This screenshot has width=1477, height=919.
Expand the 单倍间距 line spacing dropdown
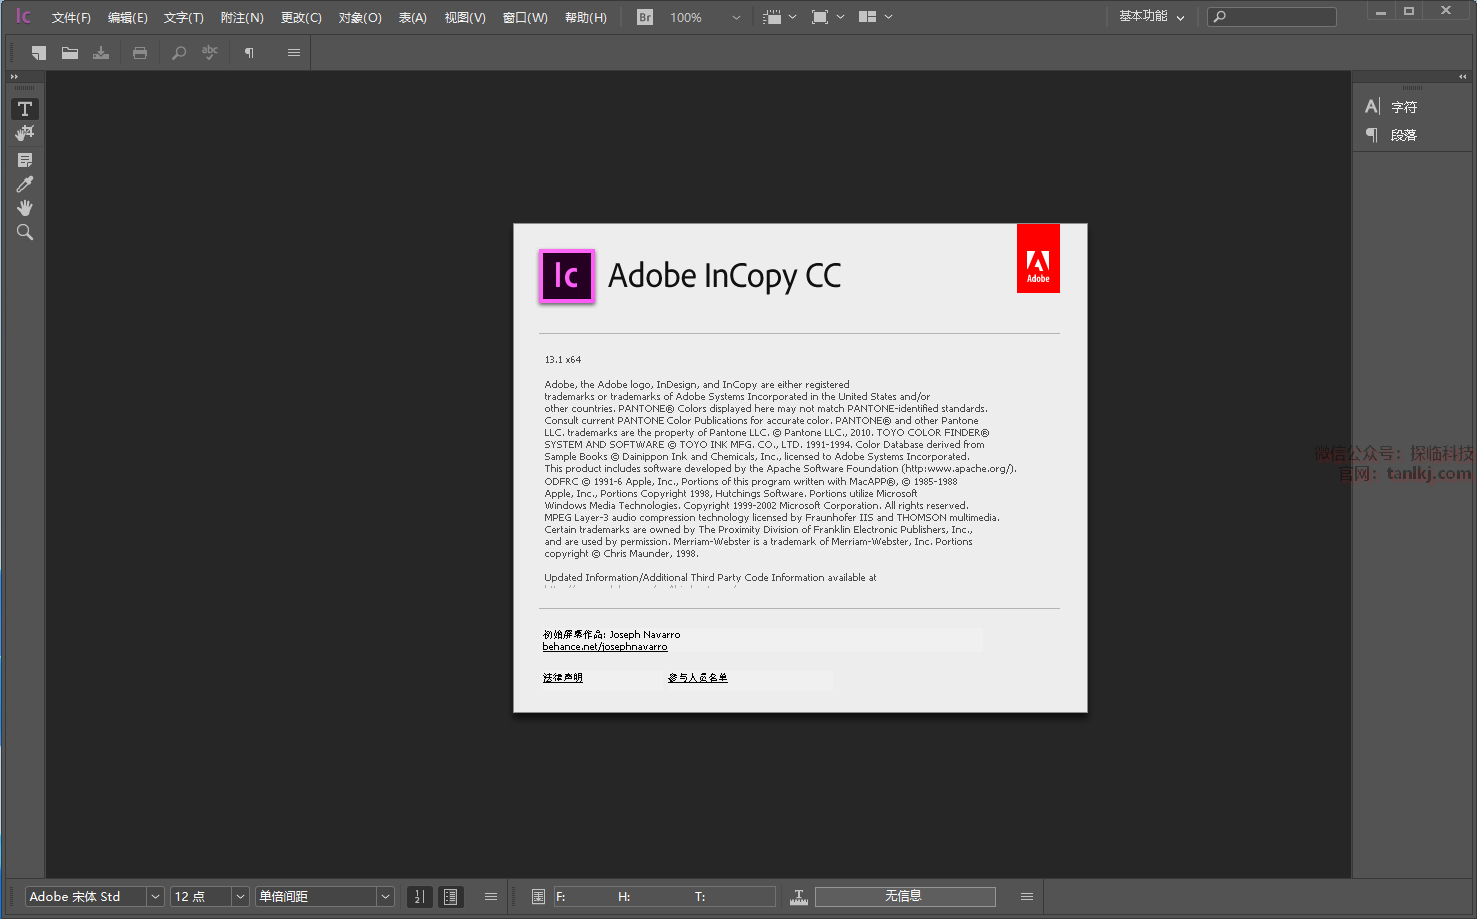click(x=385, y=897)
